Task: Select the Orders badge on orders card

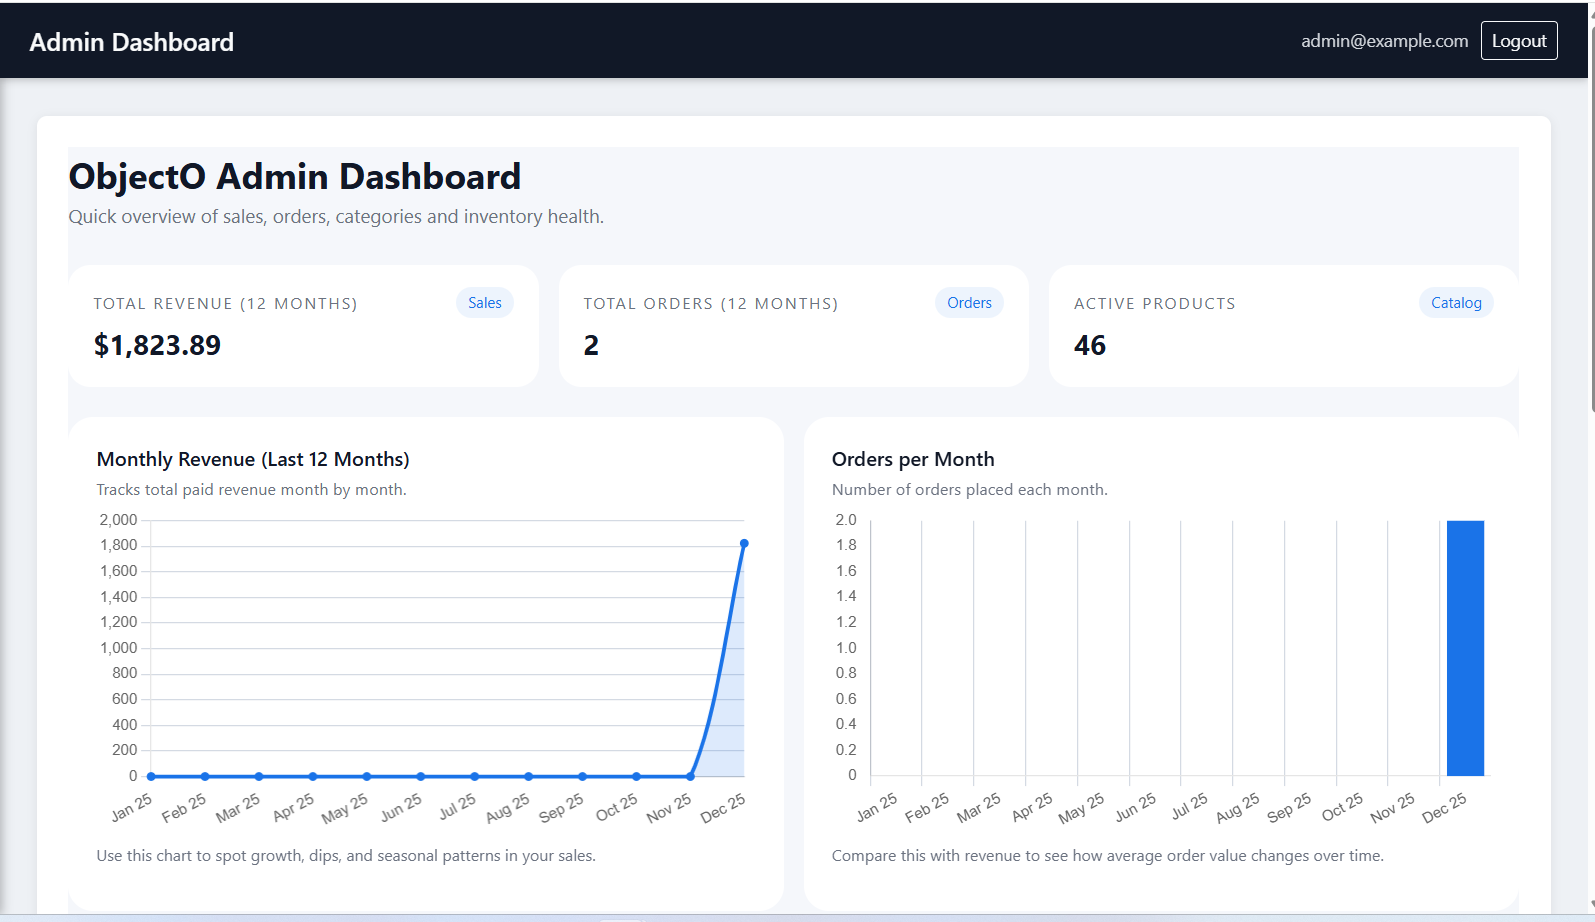Action: [x=968, y=303]
